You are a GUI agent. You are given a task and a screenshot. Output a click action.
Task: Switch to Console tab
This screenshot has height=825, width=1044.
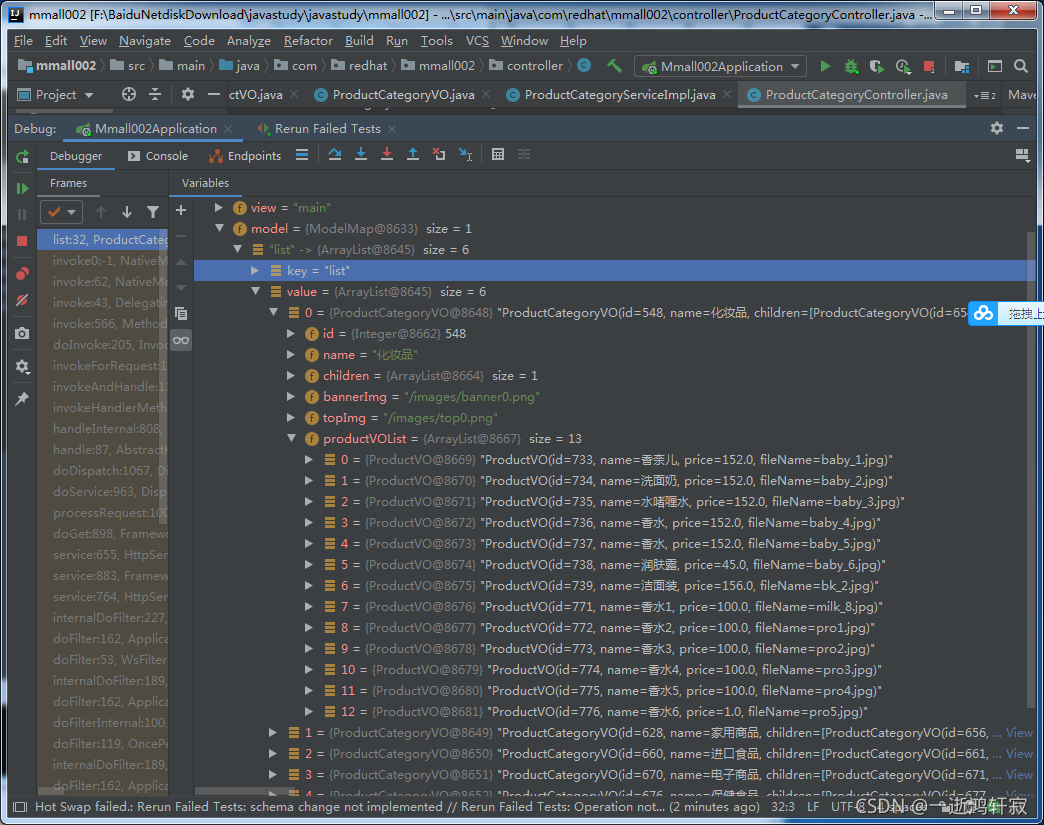coord(158,156)
